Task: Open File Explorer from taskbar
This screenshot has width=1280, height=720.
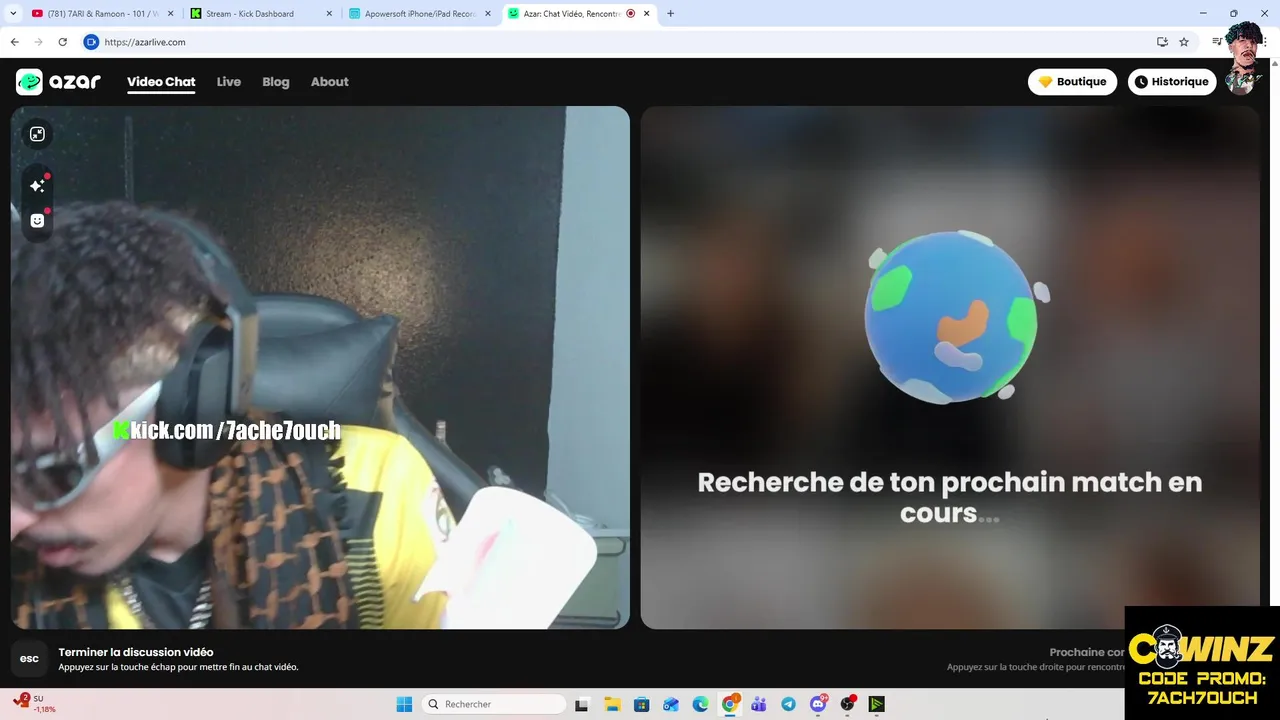Action: (612, 704)
